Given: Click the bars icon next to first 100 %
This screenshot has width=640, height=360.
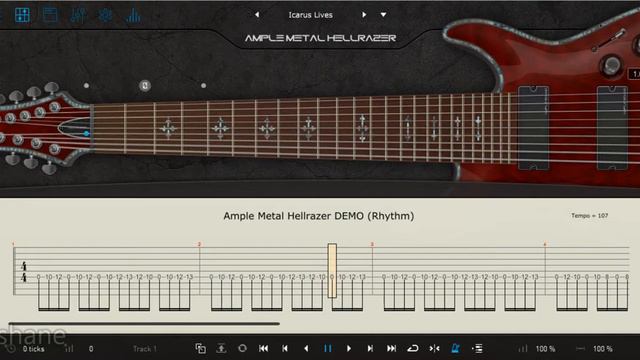Looking at the screenshot, I should click(x=522, y=349).
